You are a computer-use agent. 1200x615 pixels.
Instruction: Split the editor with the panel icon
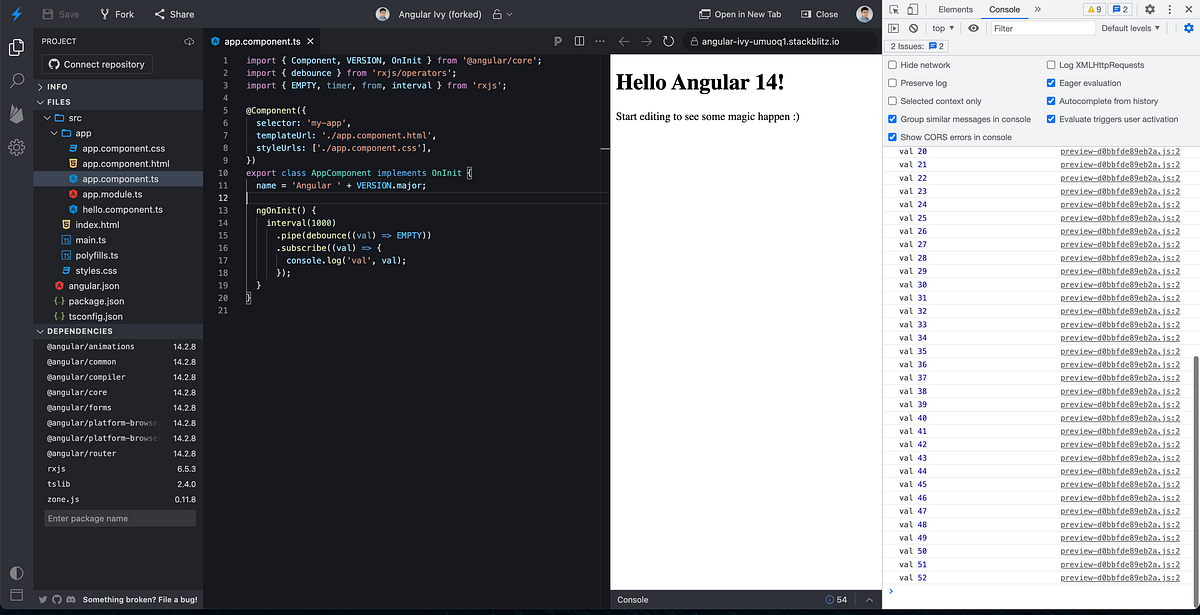tap(579, 41)
